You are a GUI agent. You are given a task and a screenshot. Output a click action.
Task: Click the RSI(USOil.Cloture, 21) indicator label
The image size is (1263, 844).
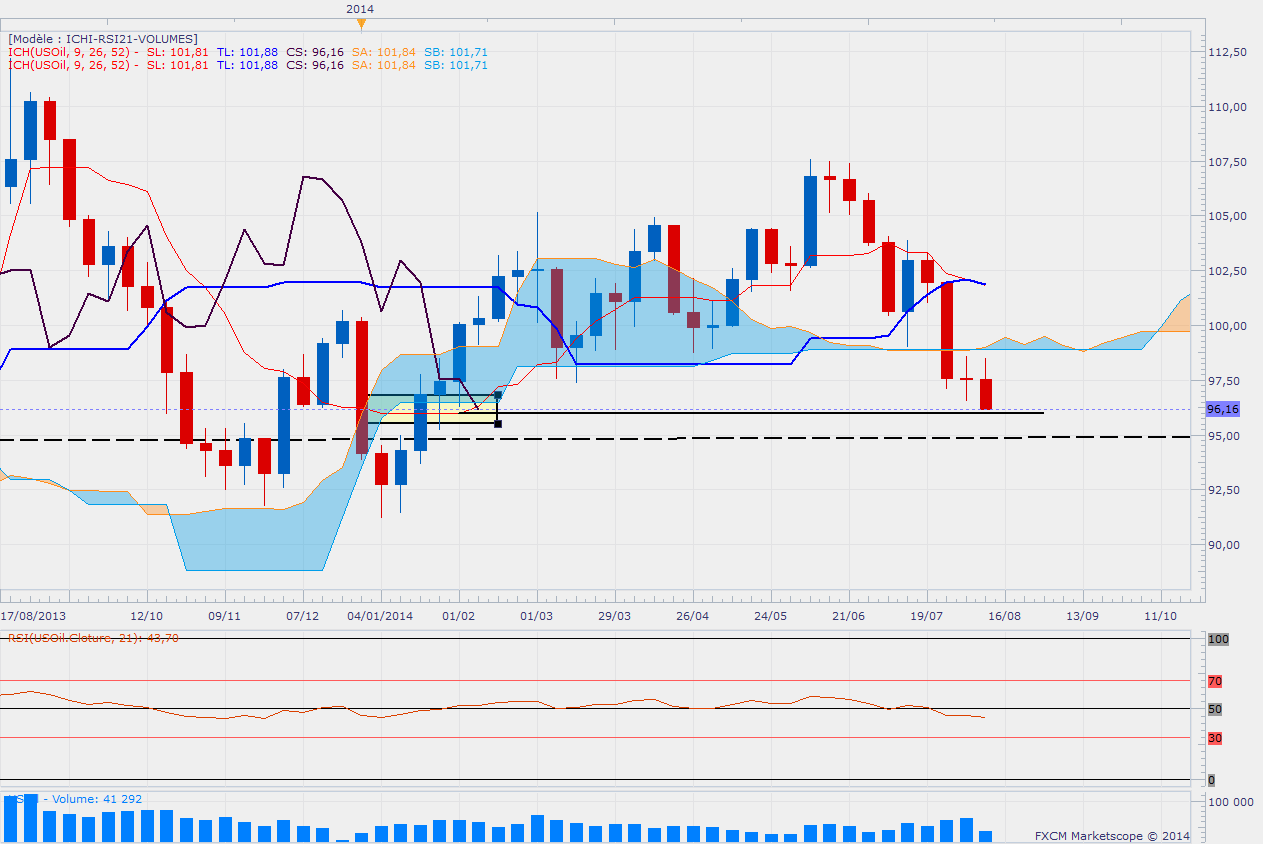pyautogui.click(x=93, y=638)
